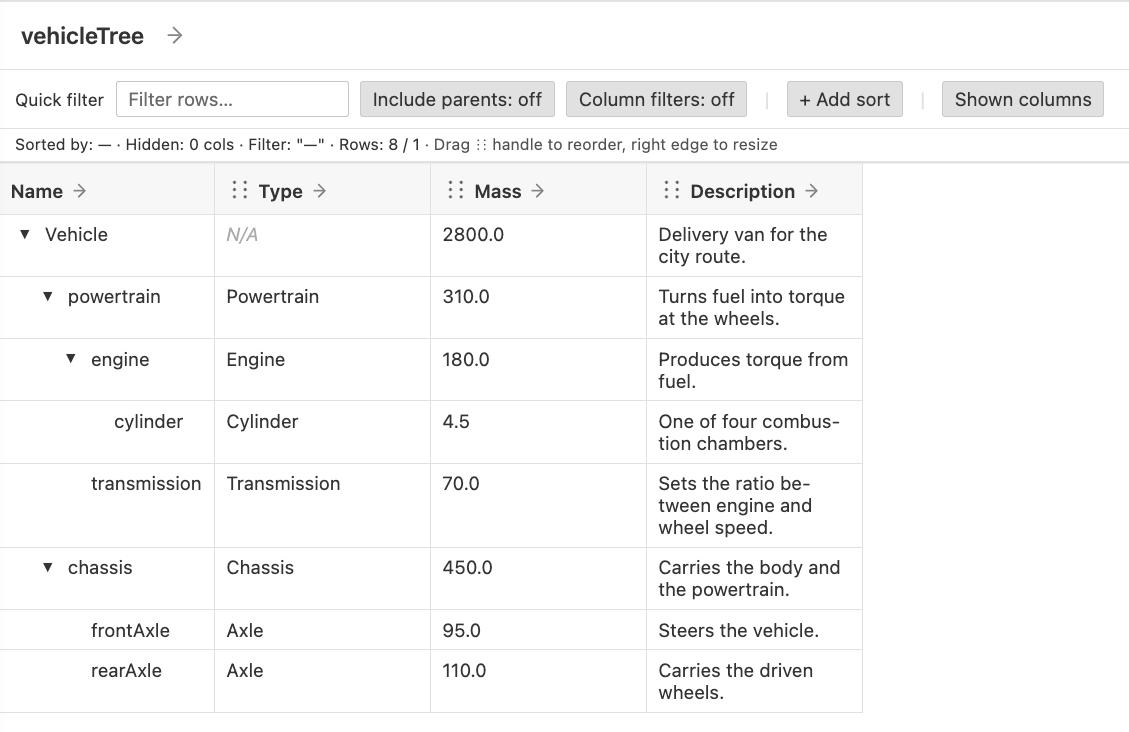Click the Transmission type cell
This screenshot has width=1129, height=732.
click(283, 484)
